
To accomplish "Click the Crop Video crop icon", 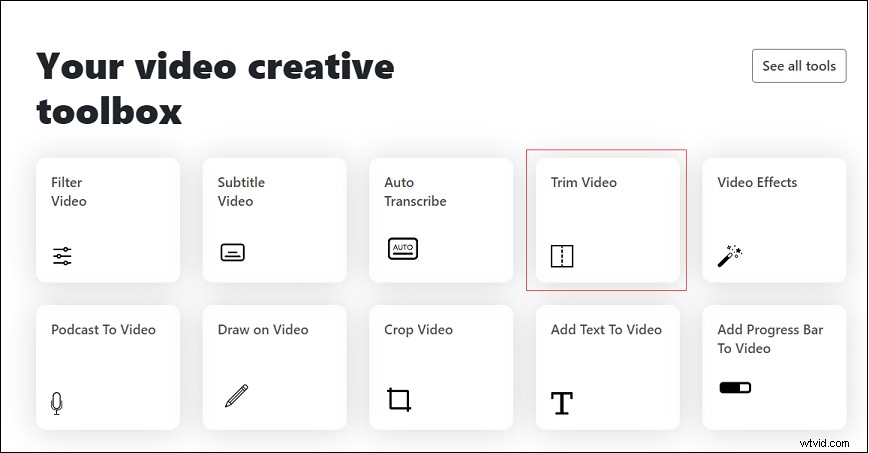I will coord(399,399).
